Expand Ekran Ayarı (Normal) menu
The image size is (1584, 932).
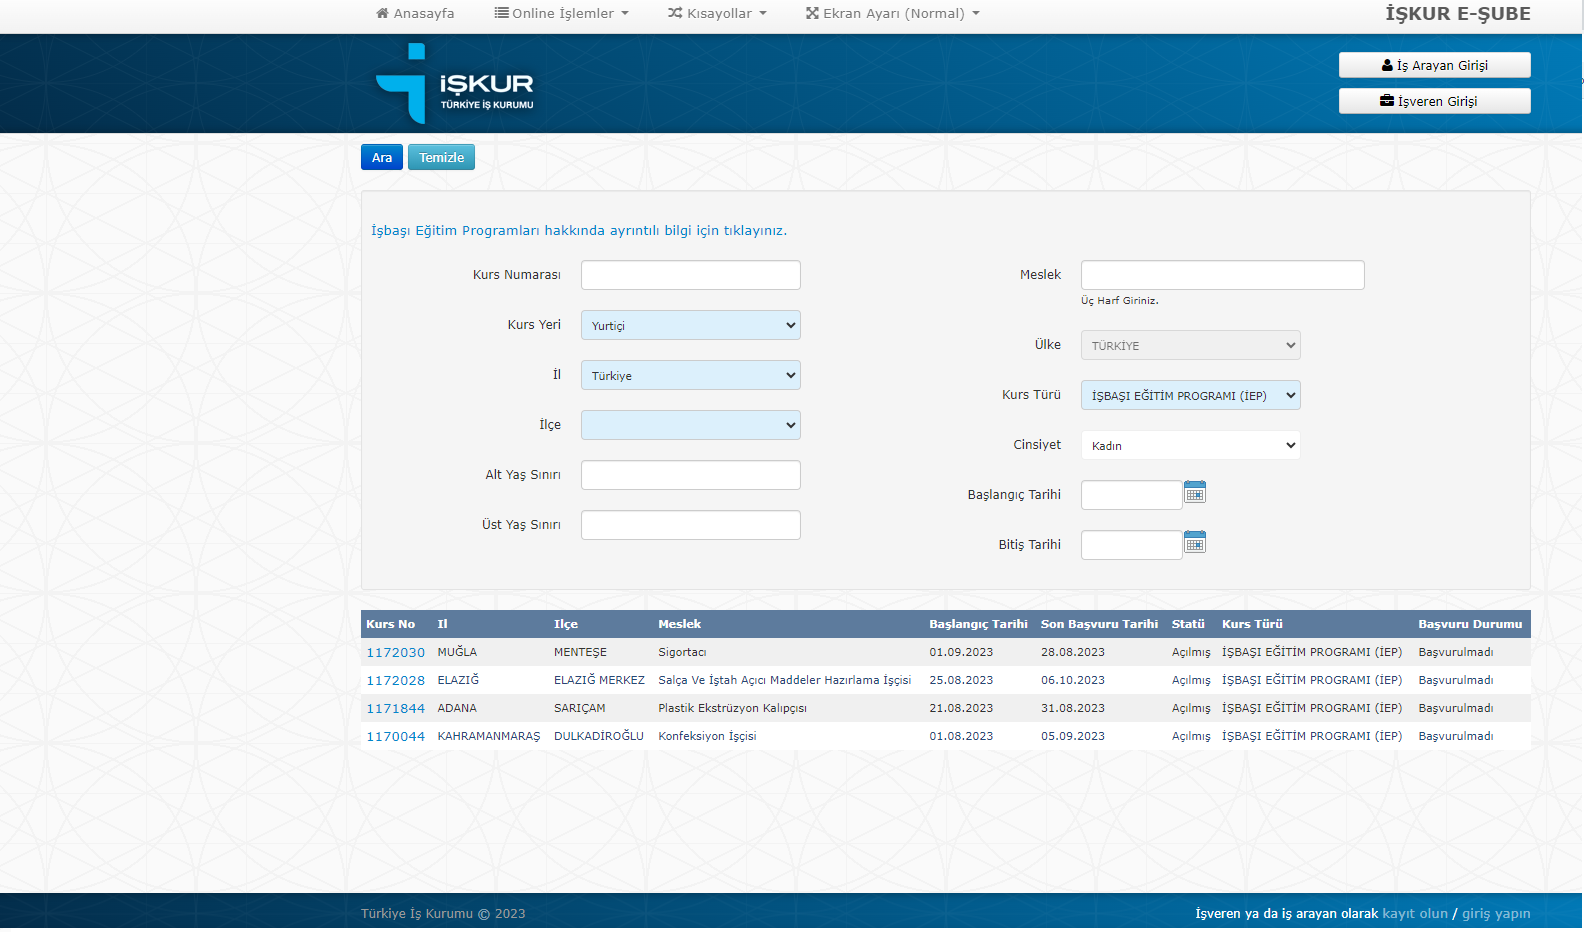click(892, 14)
